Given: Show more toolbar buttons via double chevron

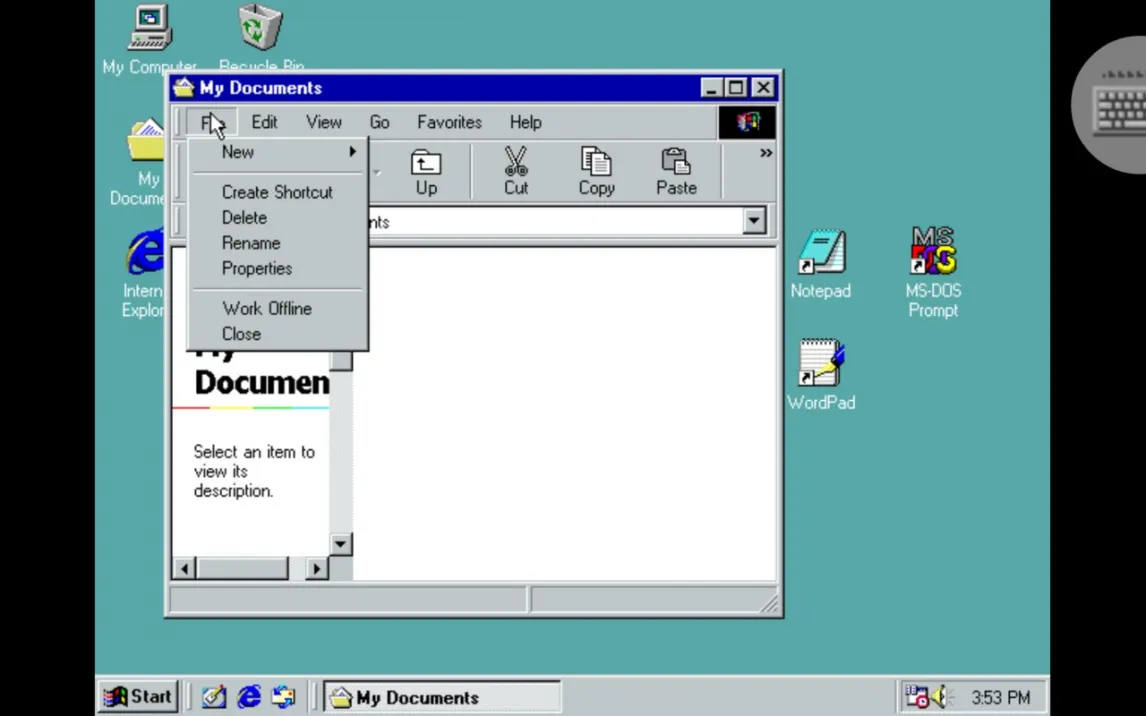Looking at the screenshot, I should (766, 153).
